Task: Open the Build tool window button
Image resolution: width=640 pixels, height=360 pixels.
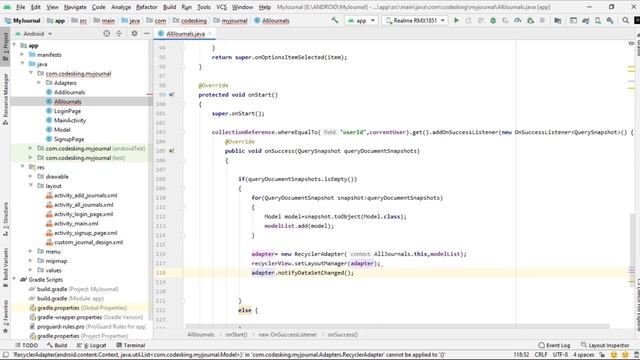Action: (57, 345)
